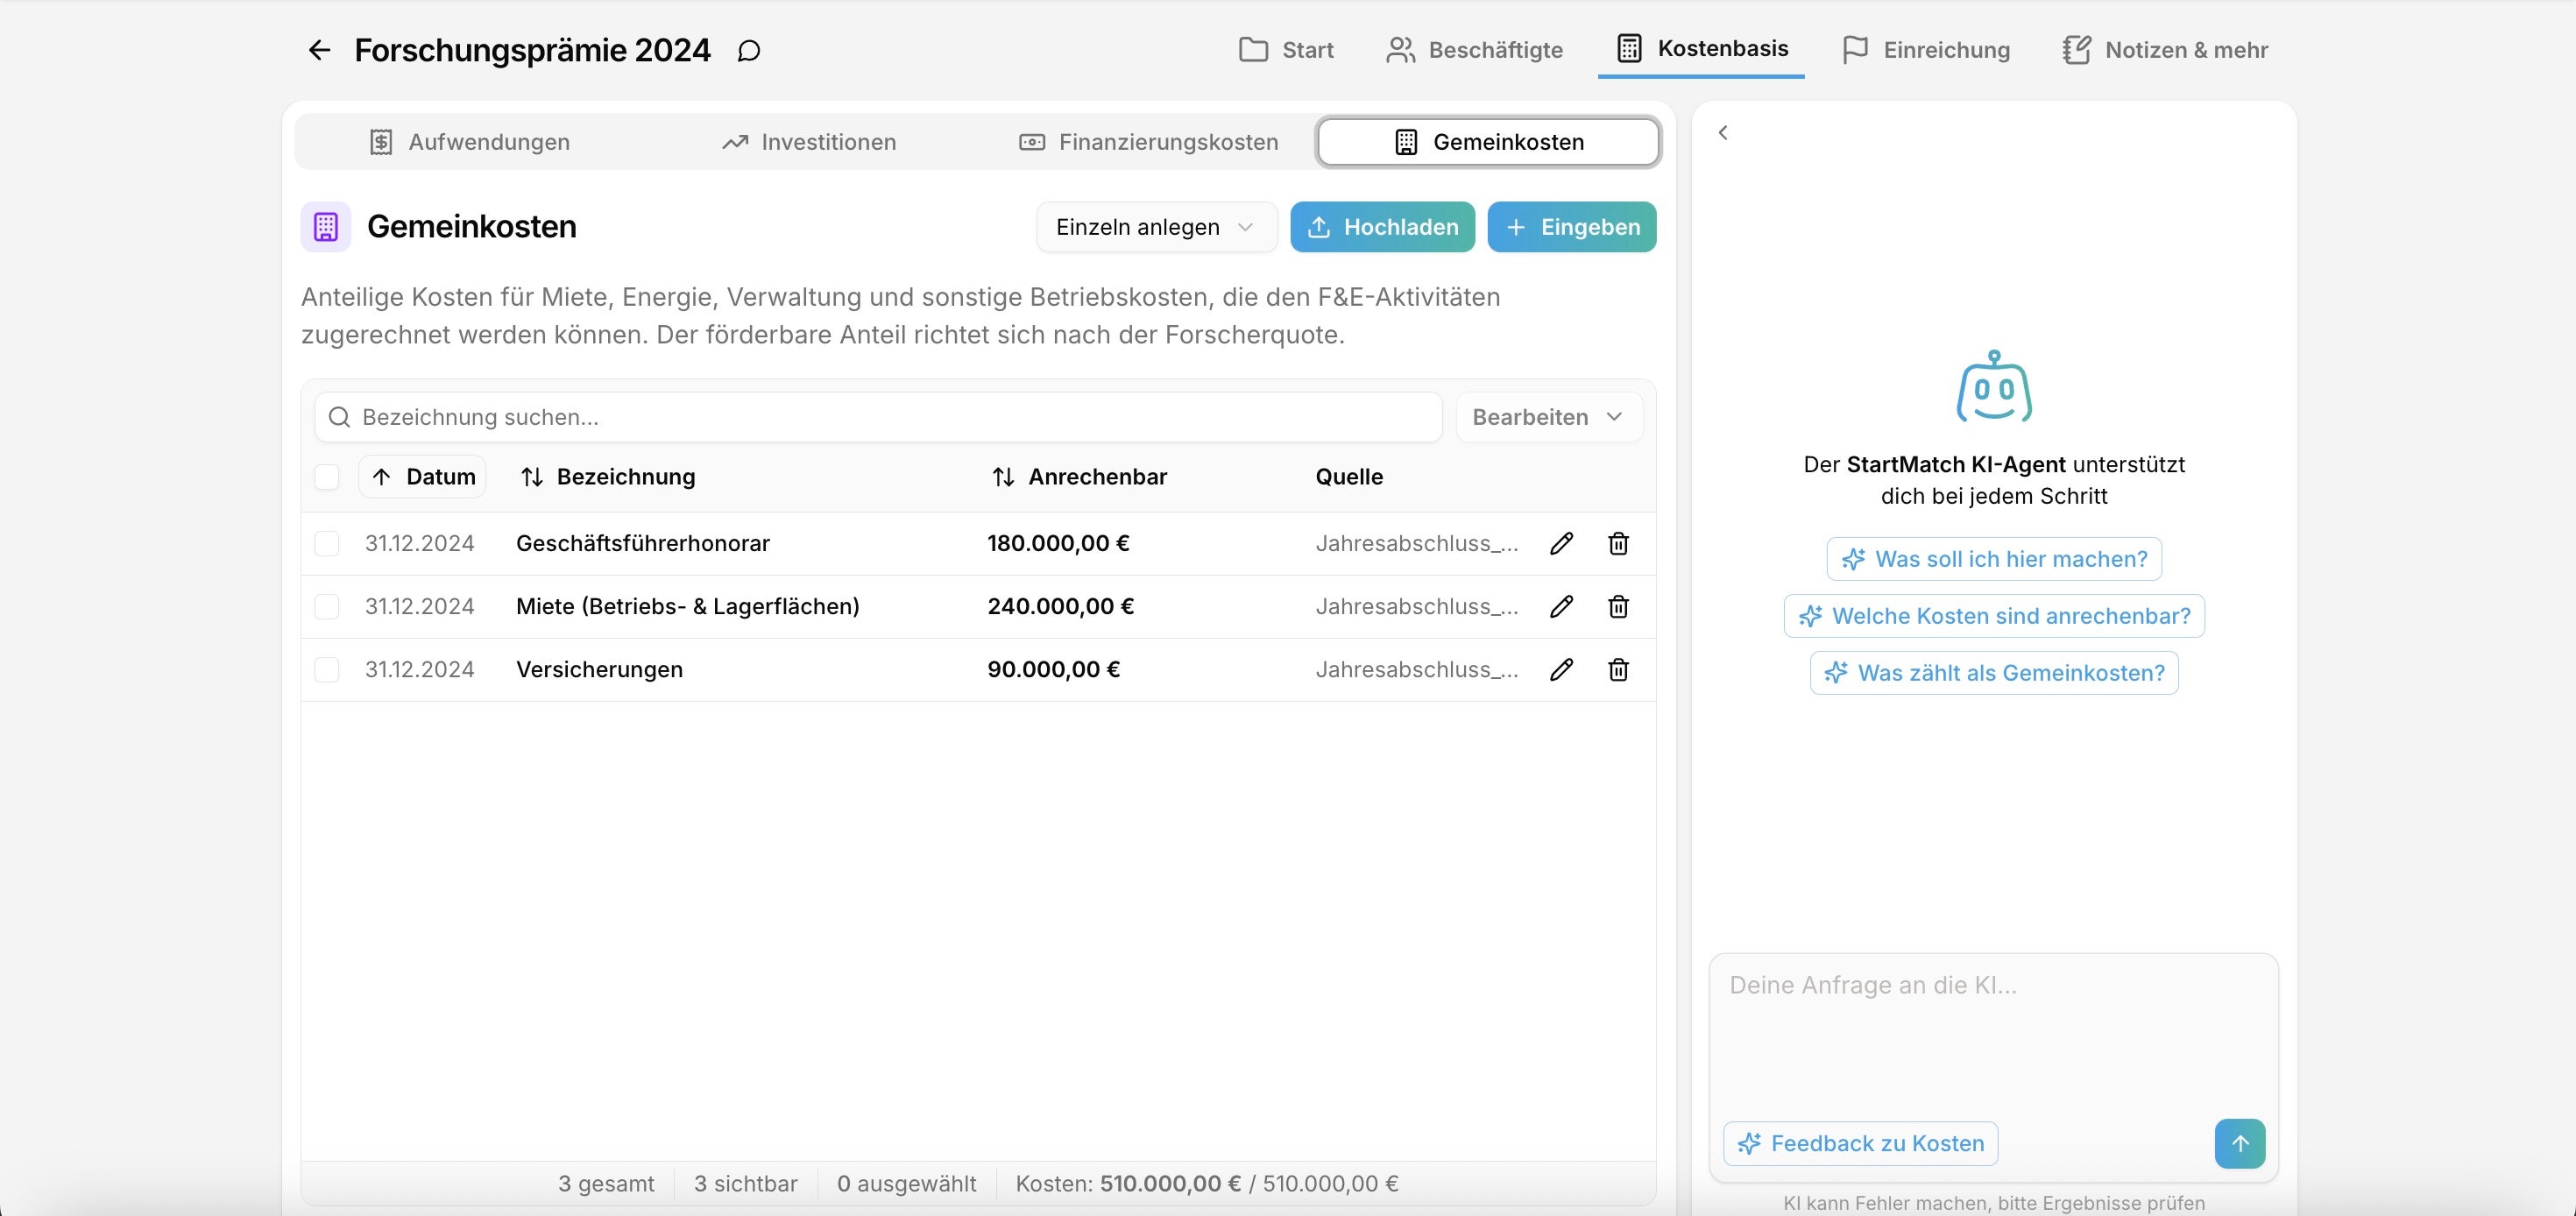Send the KI request with the arrow button
The image size is (2576, 1216).
[x=2240, y=1143]
